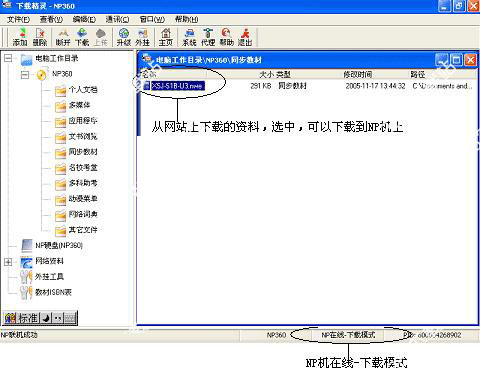482x371 pixels.
Task: Maximize the inner 同步教材 child window
Action: pos(456,60)
